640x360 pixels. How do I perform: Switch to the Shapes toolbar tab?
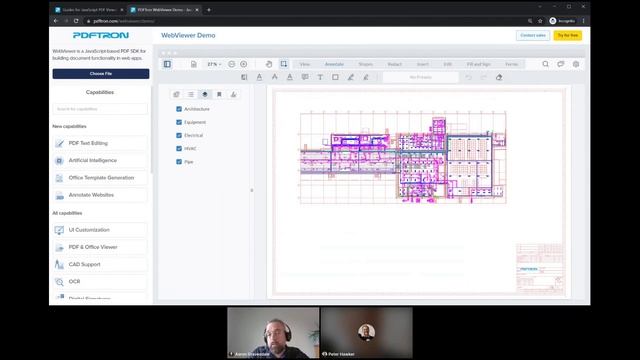click(366, 64)
